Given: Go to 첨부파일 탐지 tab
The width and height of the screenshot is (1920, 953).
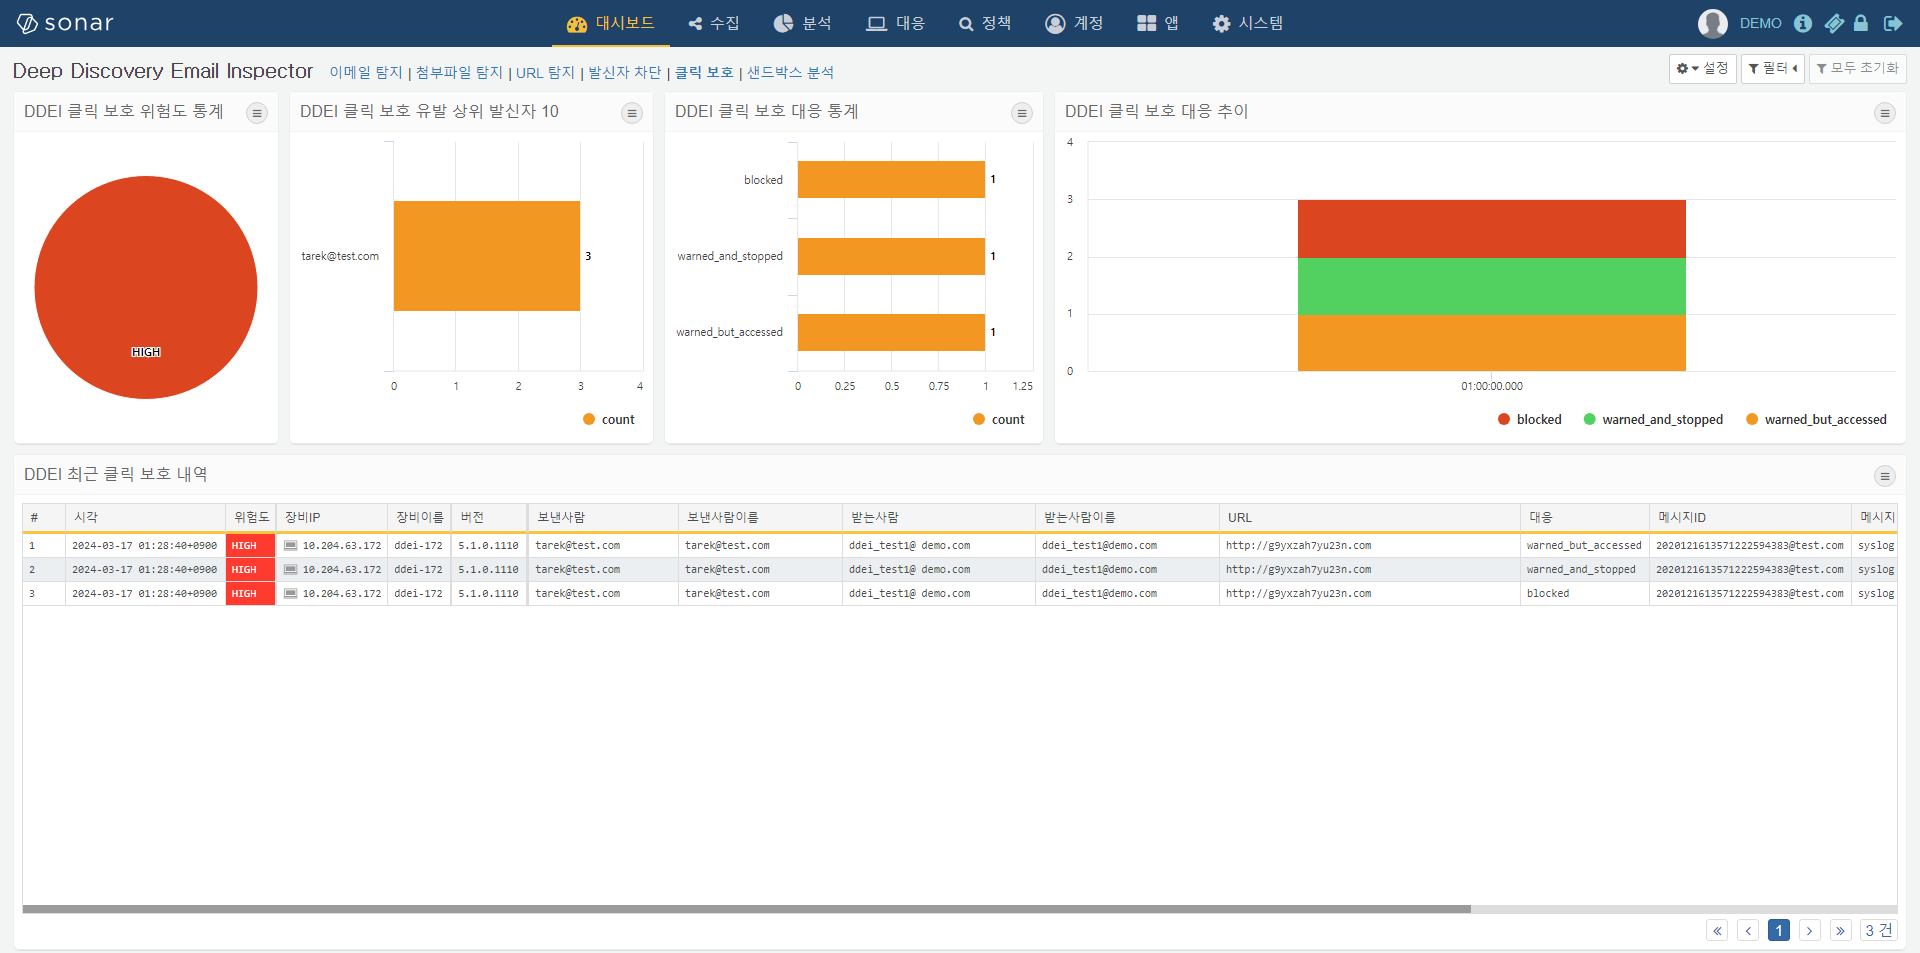Looking at the screenshot, I should pos(459,72).
